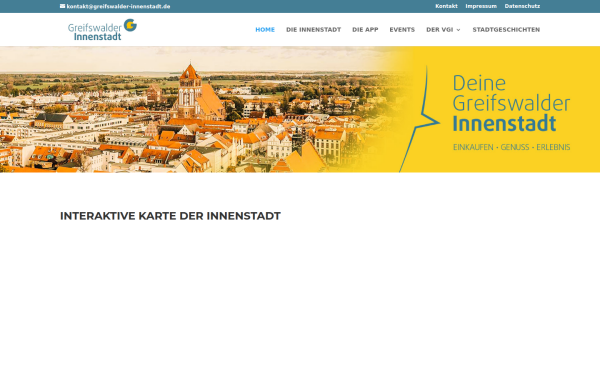Image resolution: width=600 pixels, height=375 pixels.
Task: Click the 'Interaktive Karte der Innenstadt' heading
Action: [x=170, y=216]
